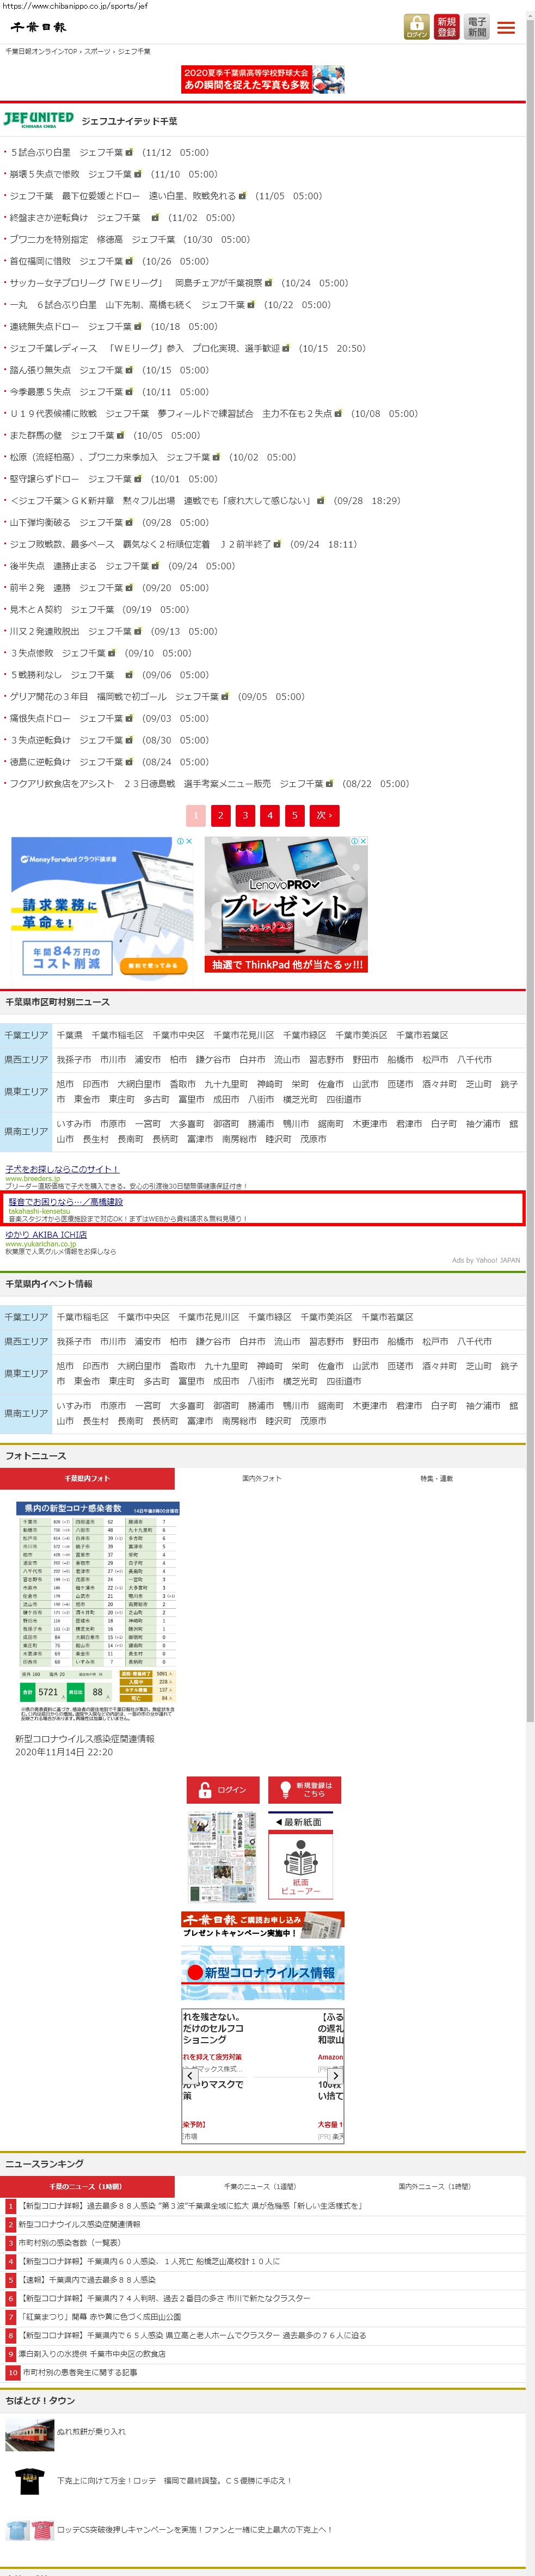The width and height of the screenshot is (535, 2576).
Task: Click the previous arrow on ad carousel
Action: tap(190, 2076)
